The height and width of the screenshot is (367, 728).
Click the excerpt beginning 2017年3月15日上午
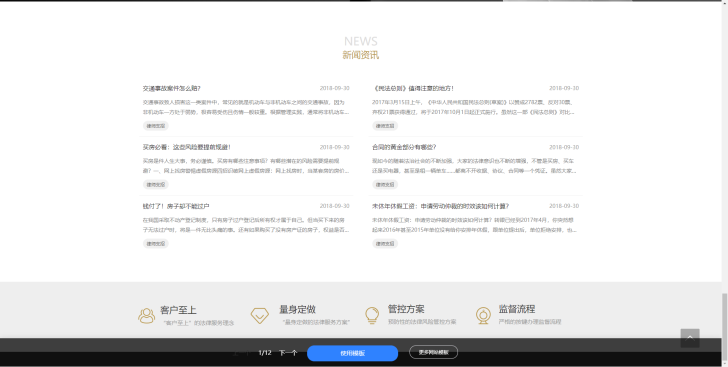coord(474,107)
